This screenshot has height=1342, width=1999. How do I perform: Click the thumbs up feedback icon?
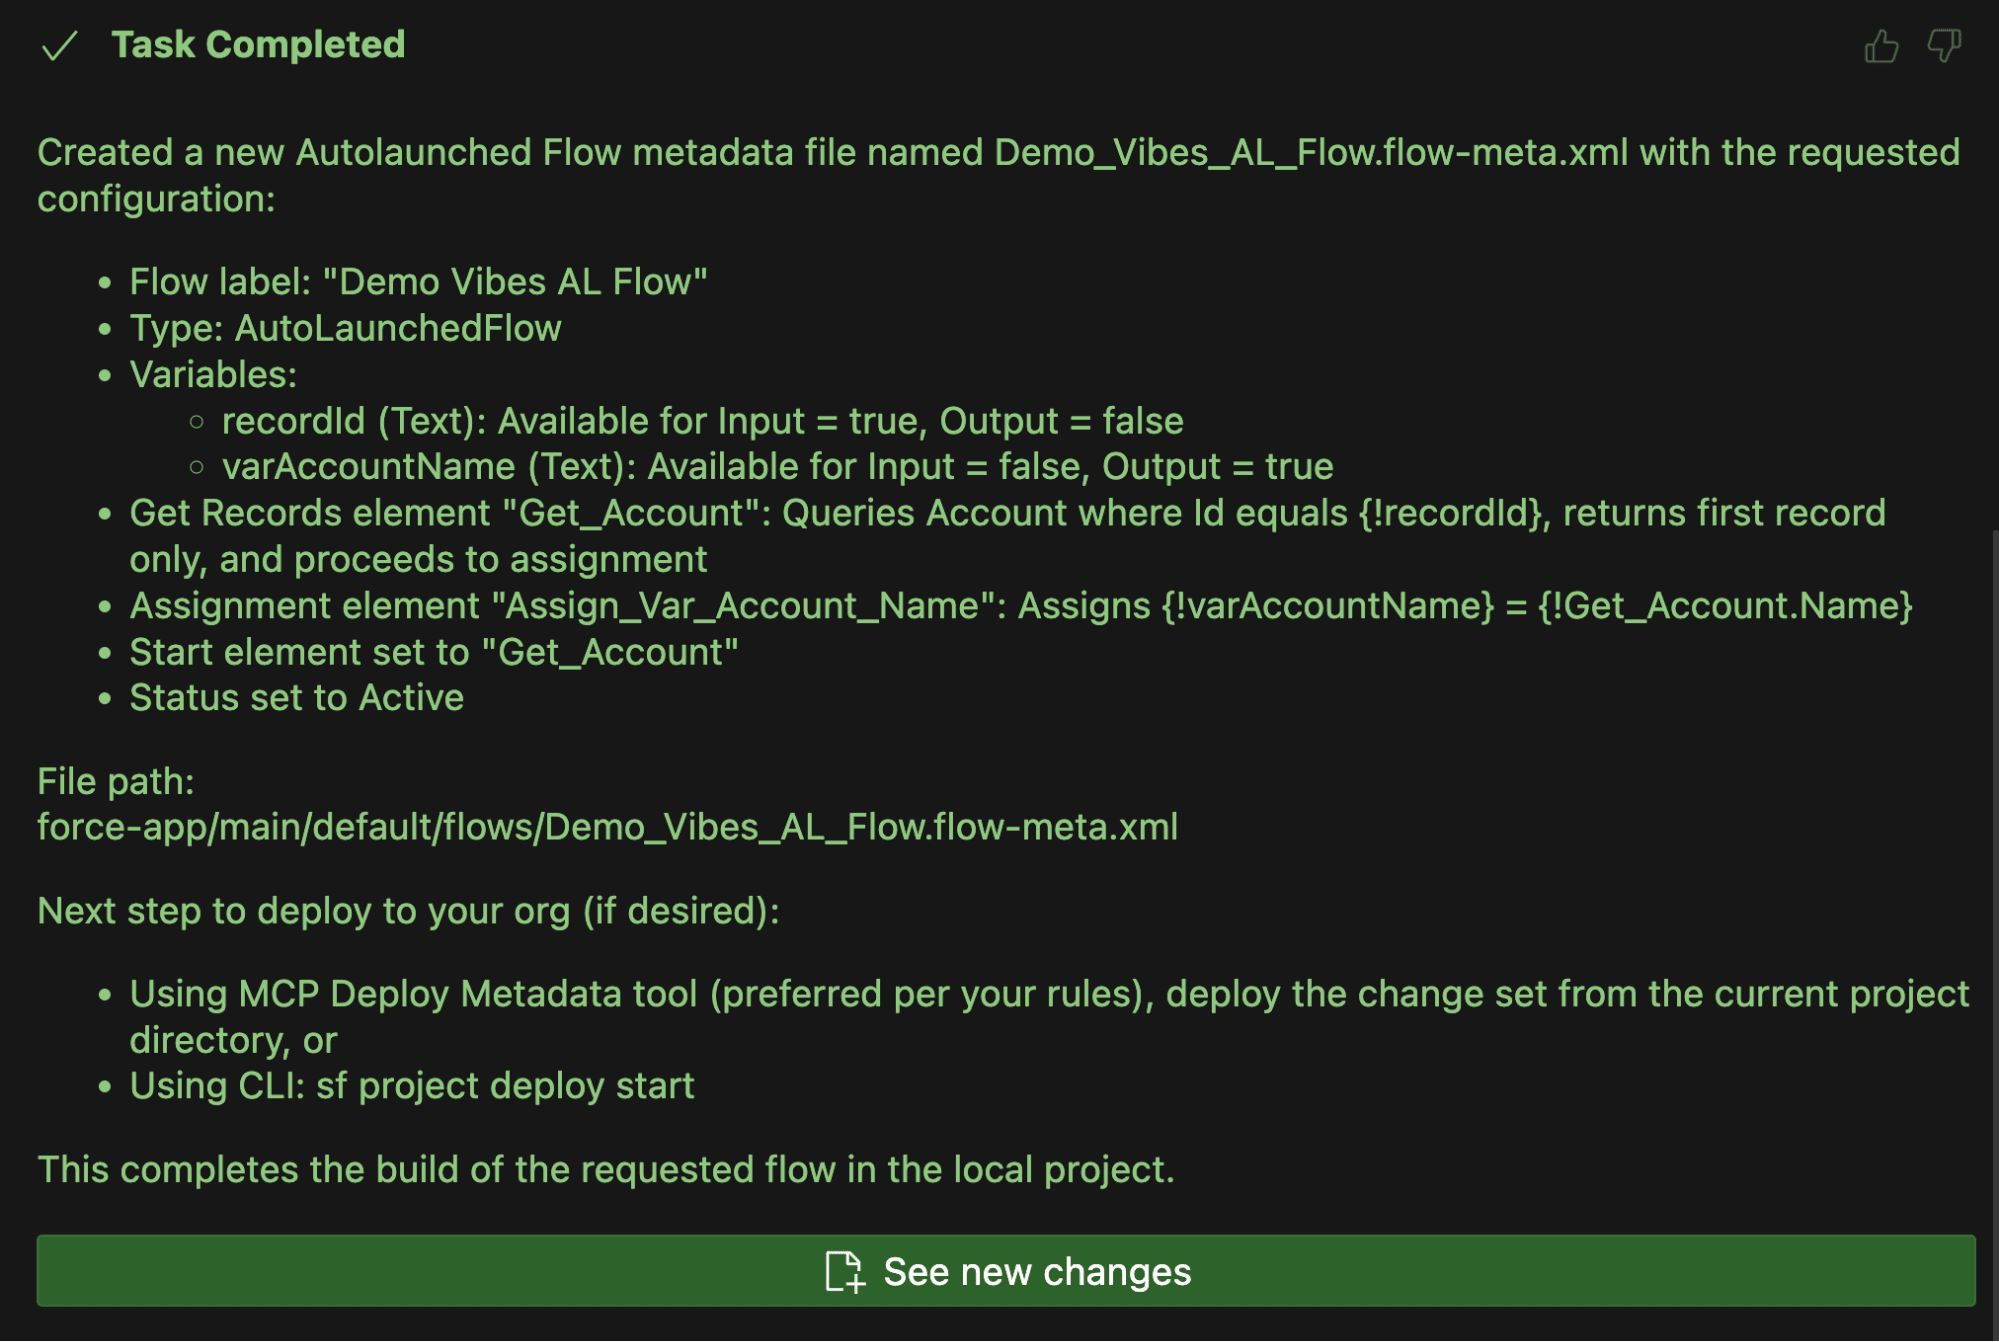coord(1881,46)
